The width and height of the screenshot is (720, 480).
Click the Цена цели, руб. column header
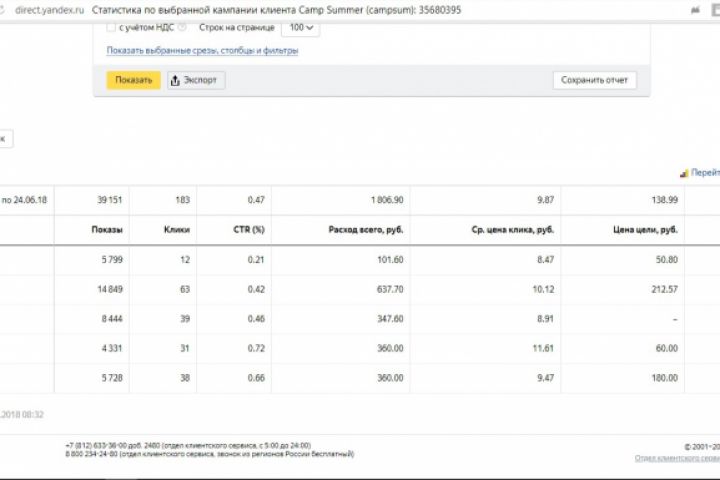click(x=645, y=229)
